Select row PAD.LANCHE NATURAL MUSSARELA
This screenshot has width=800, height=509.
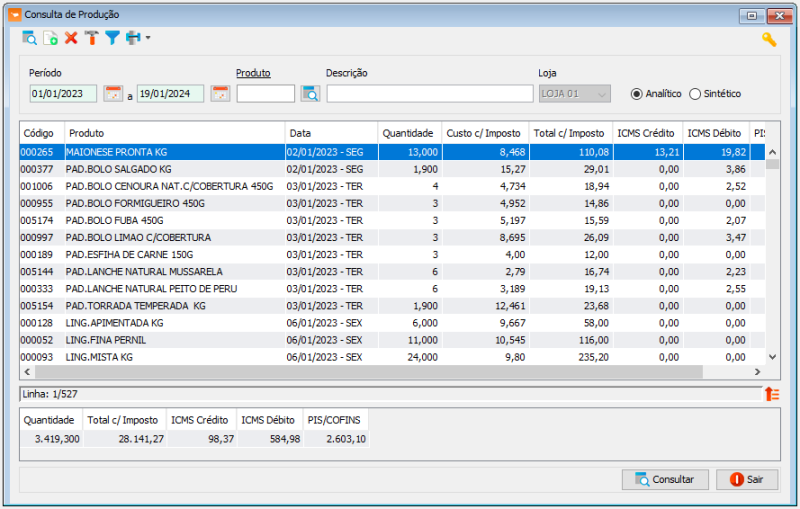(392, 272)
